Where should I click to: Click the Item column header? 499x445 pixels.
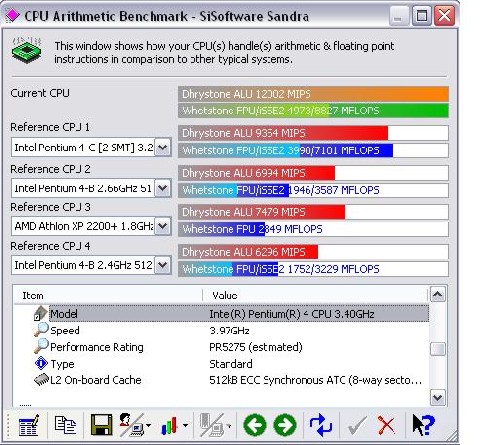[x=108, y=295]
